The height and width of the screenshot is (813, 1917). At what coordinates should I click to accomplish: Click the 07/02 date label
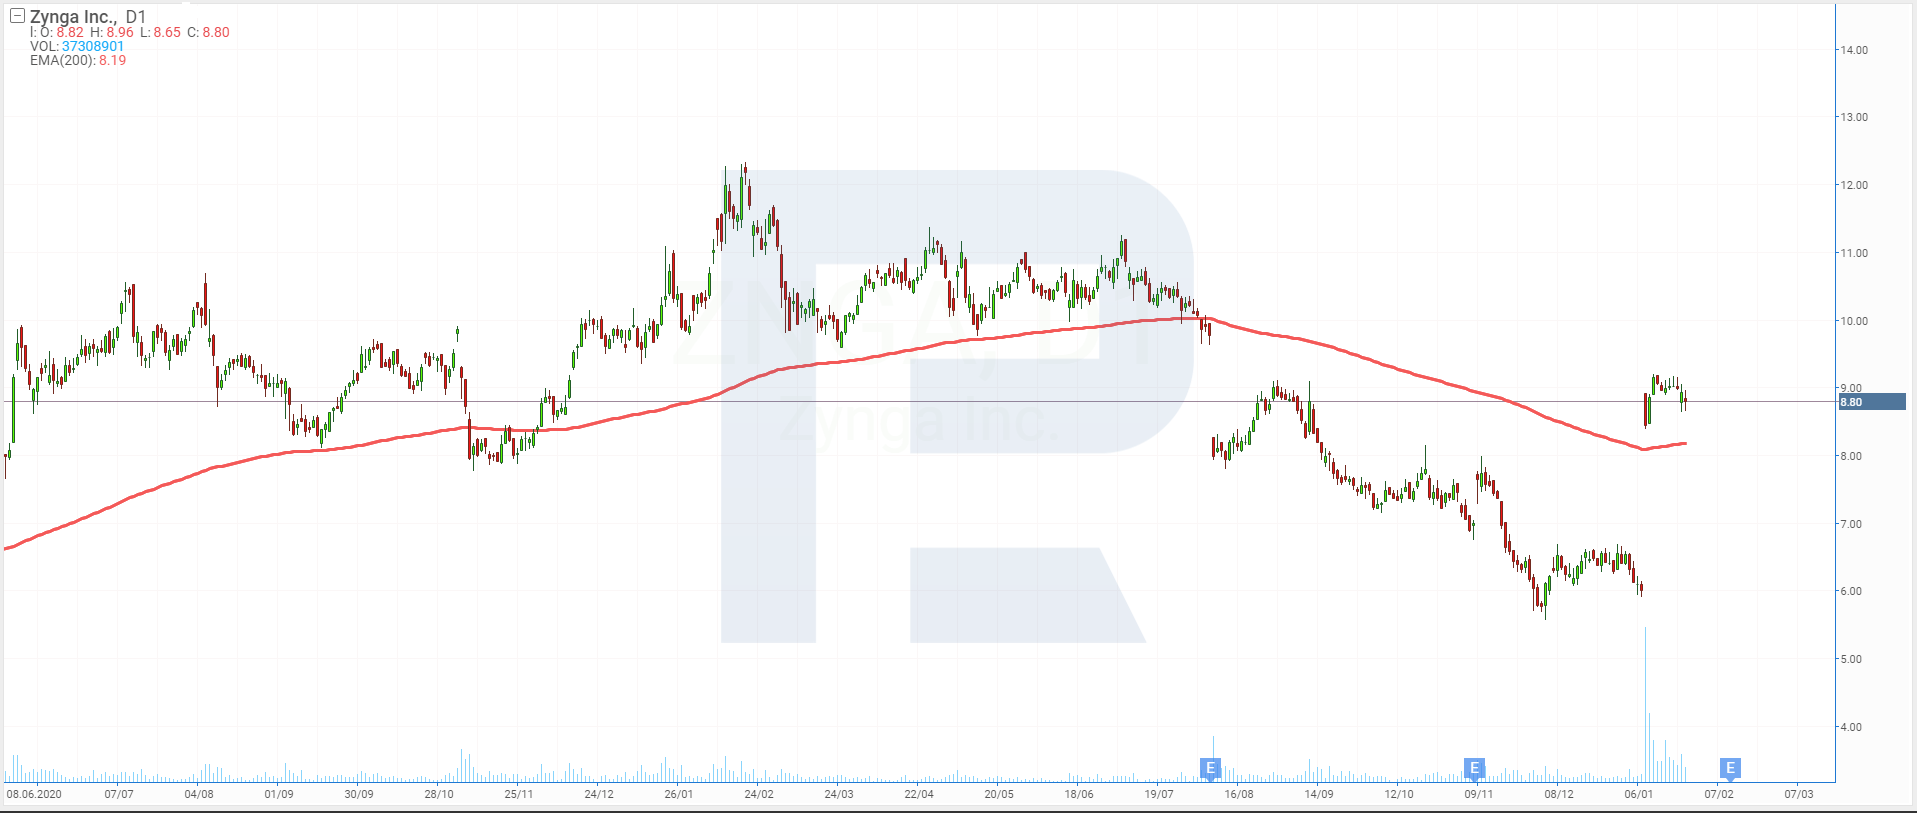(1719, 794)
